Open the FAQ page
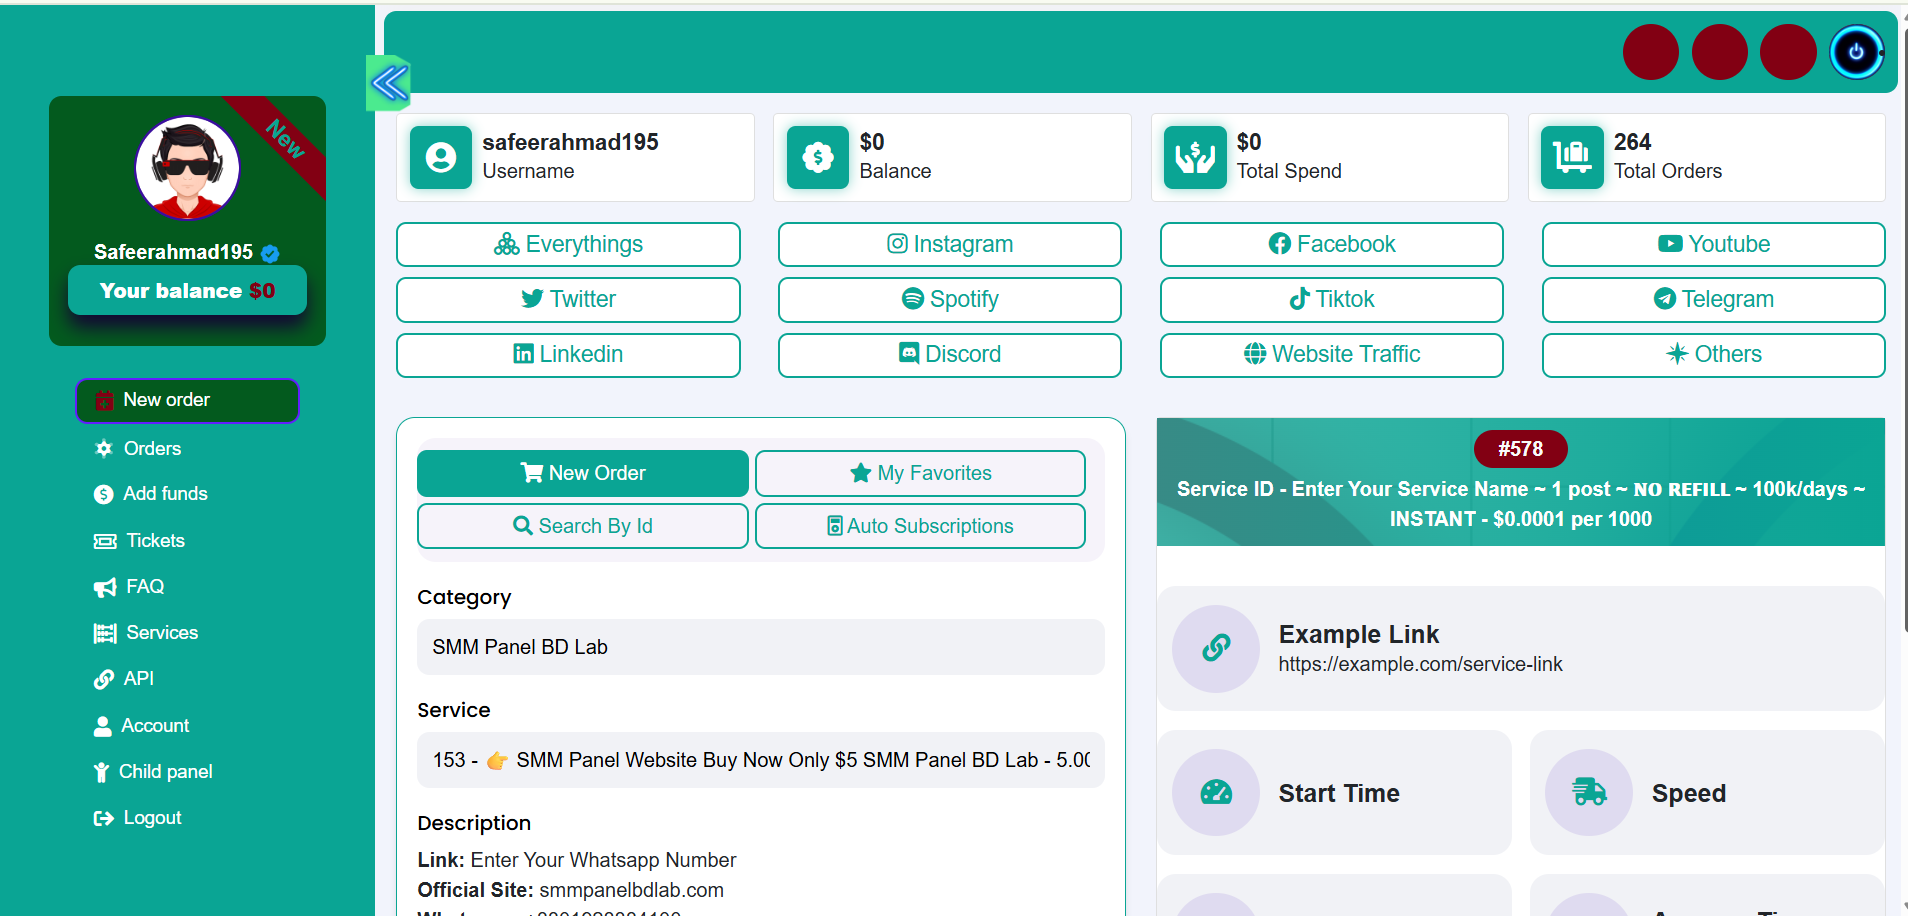The image size is (1908, 916). [129, 587]
